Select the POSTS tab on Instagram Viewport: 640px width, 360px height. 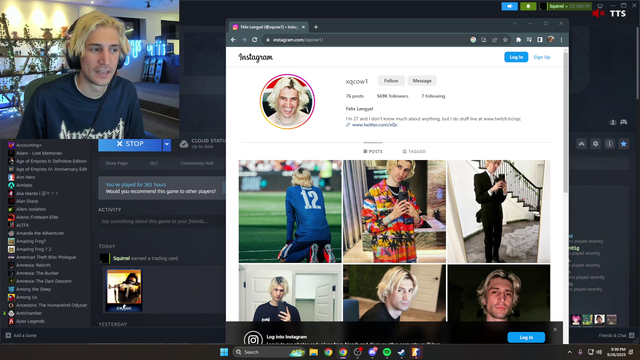click(x=373, y=151)
